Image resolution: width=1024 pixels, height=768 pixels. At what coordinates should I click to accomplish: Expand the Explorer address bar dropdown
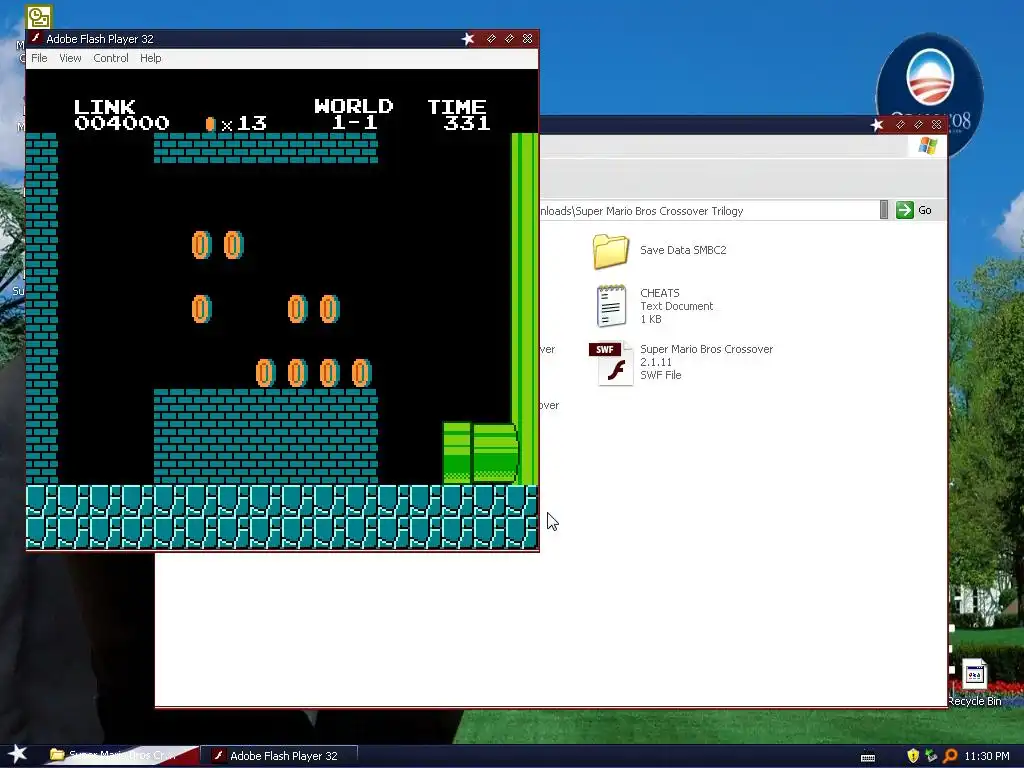click(x=884, y=210)
